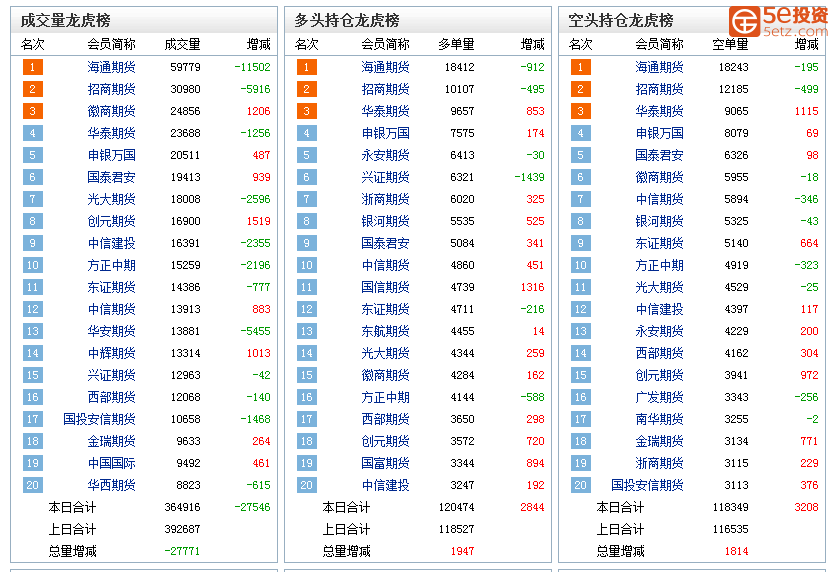Click the 名次 header in the 空头持仓龙虎榜 table
836x572 pixels.
[581, 44]
